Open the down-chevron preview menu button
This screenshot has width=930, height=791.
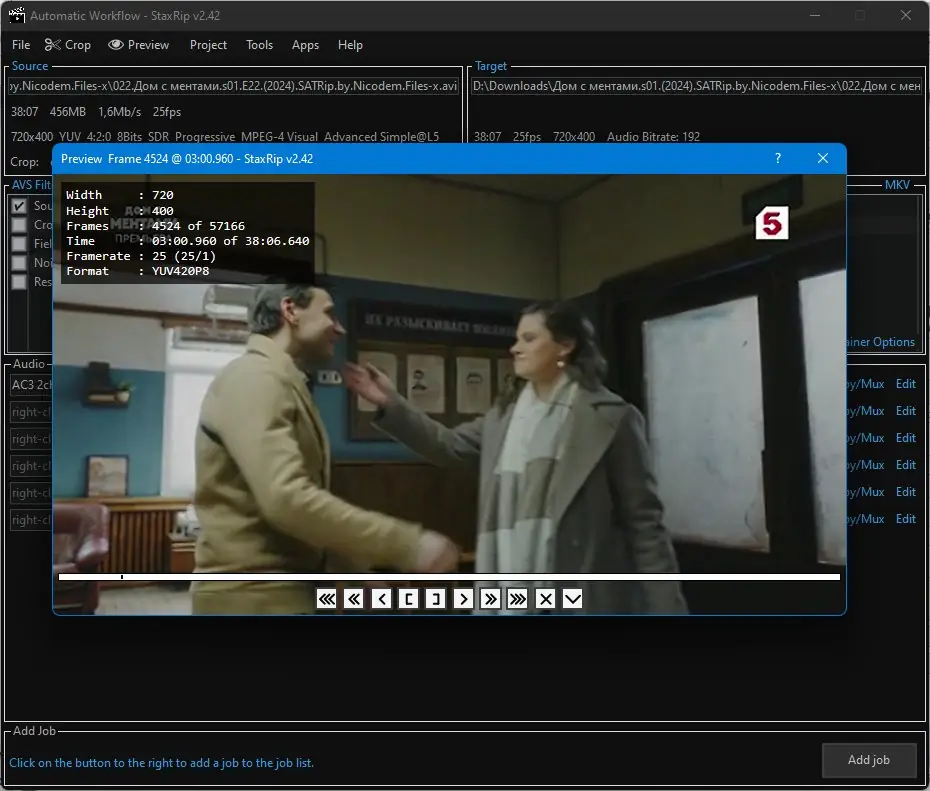point(572,599)
